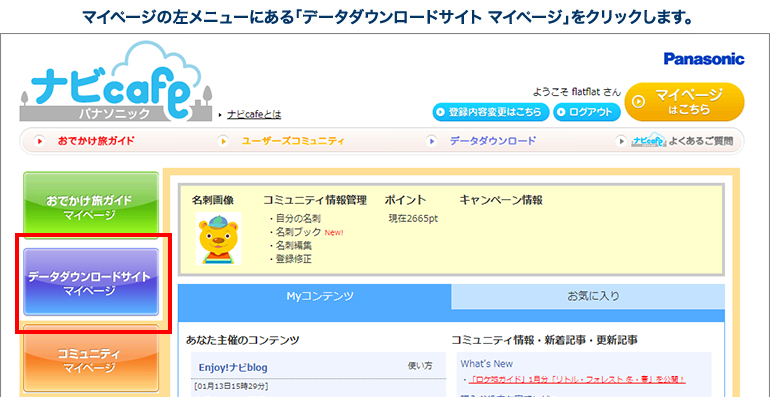Click the コミュニティ情報管理 heading

[315, 200]
